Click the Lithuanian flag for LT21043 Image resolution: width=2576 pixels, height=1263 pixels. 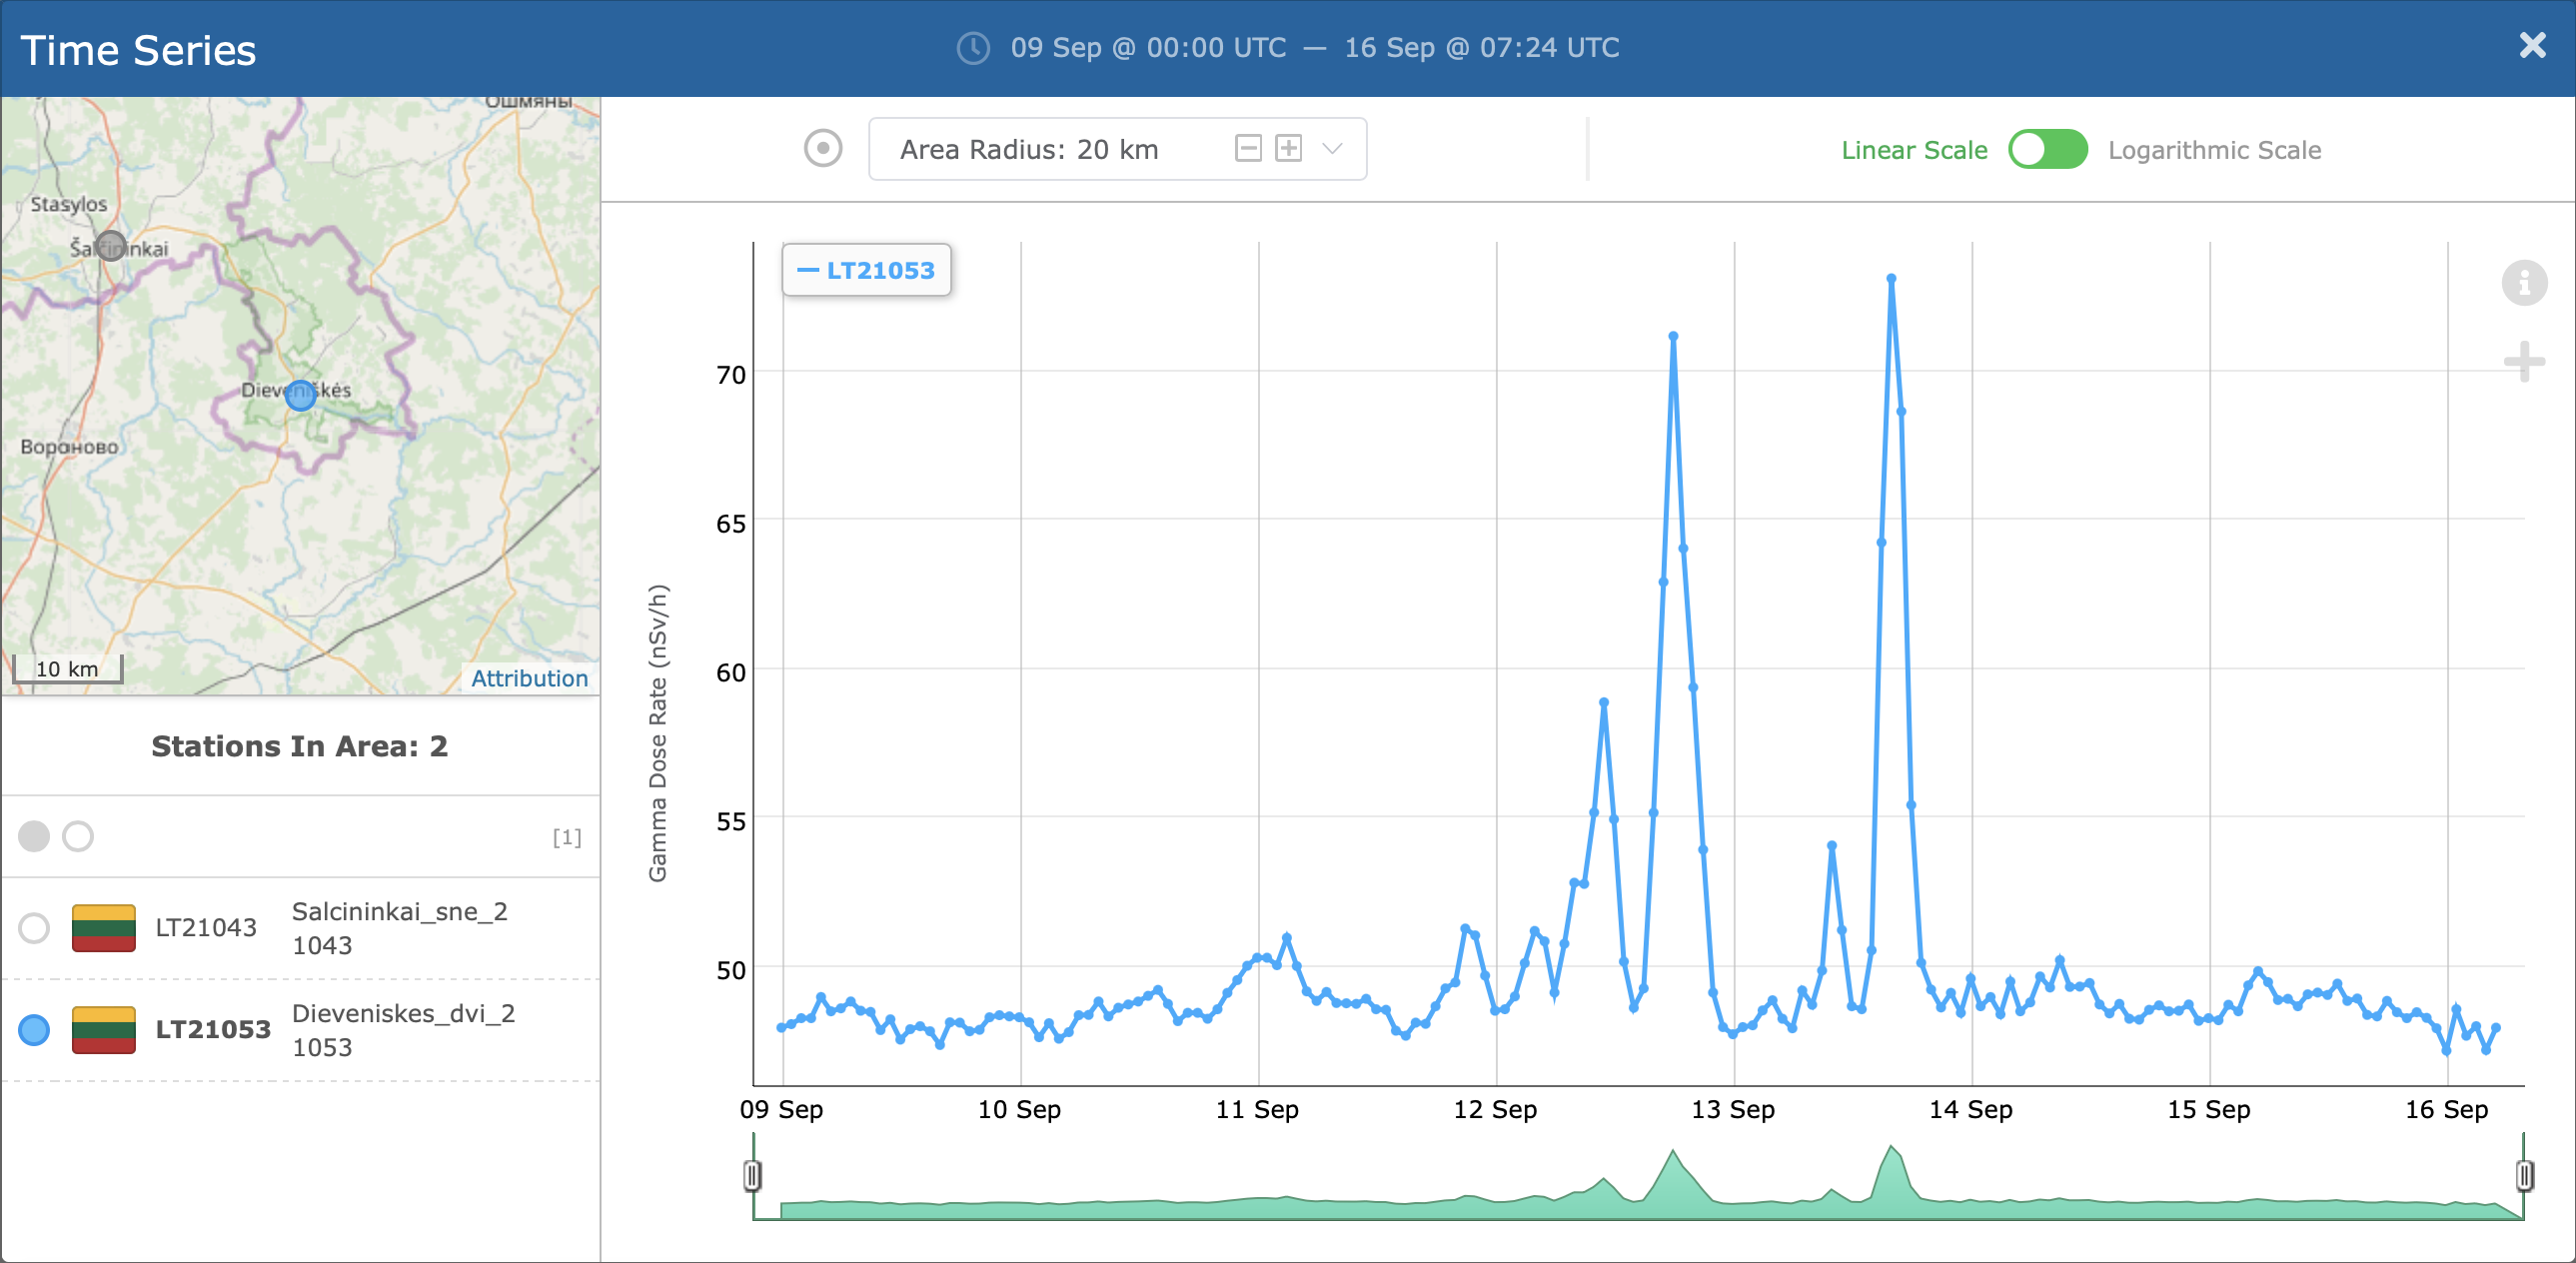(104, 928)
